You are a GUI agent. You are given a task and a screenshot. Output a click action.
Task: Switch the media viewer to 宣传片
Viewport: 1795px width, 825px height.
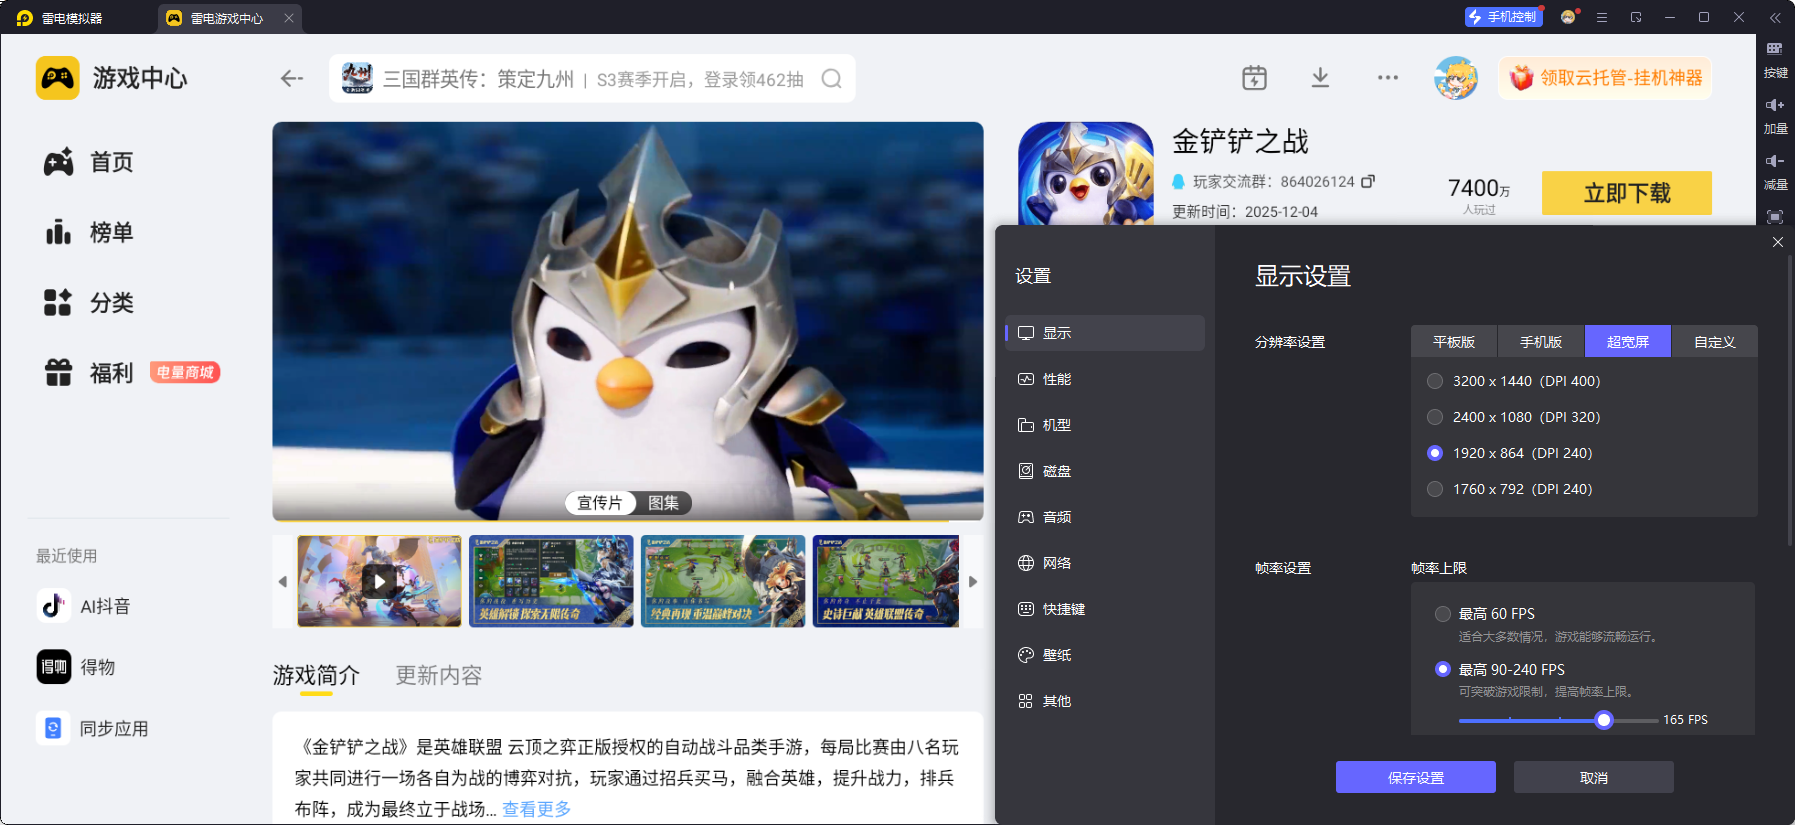coord(600,503)
